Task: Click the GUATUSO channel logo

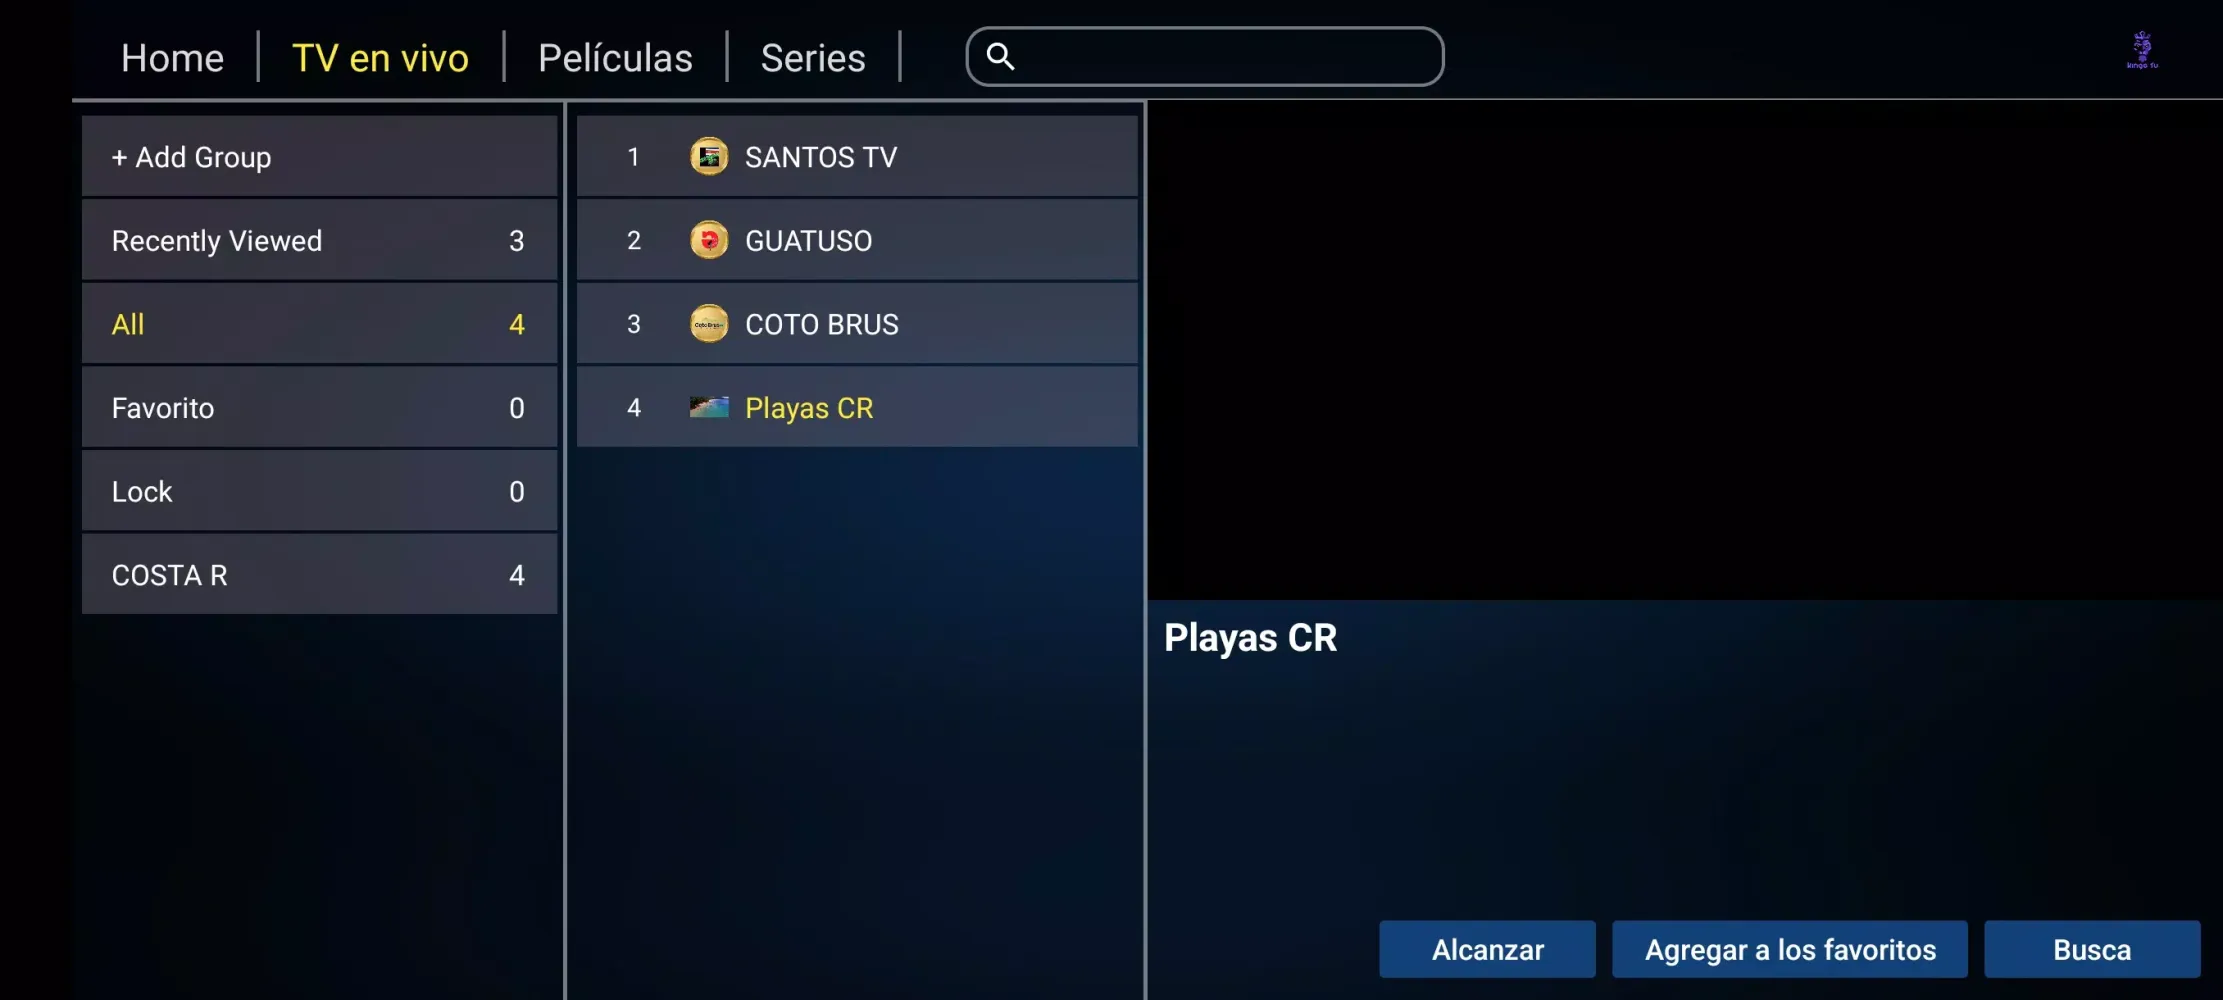Action: [x=709, y=240]
